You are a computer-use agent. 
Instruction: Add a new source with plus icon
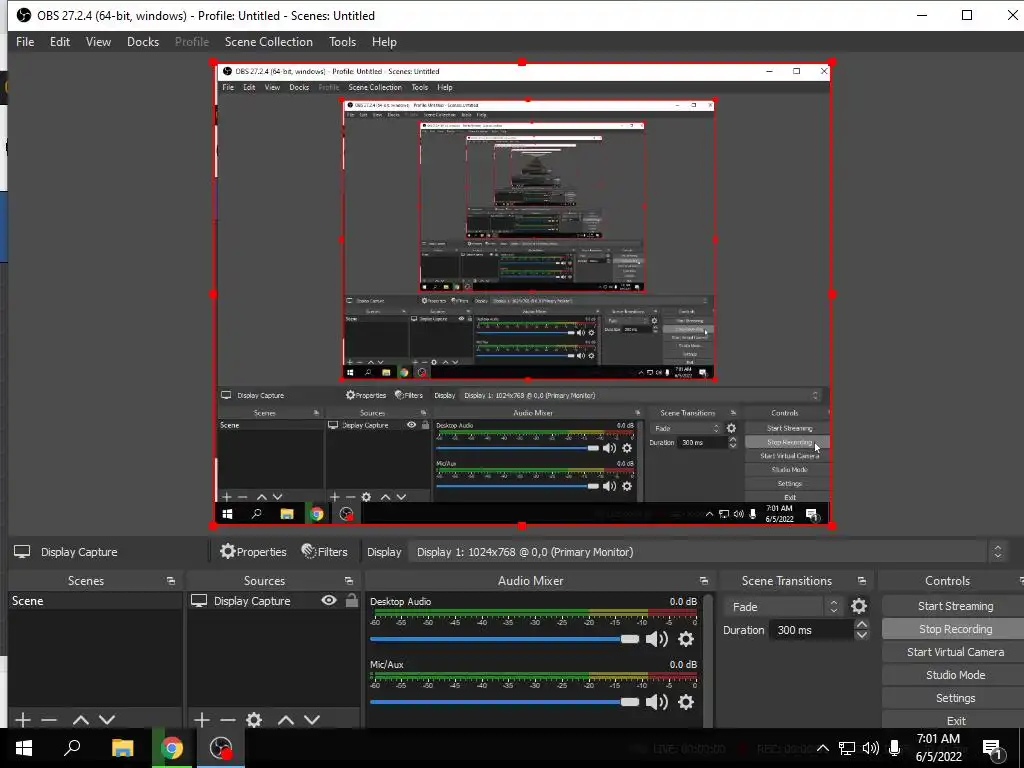(x=202, y=720)
